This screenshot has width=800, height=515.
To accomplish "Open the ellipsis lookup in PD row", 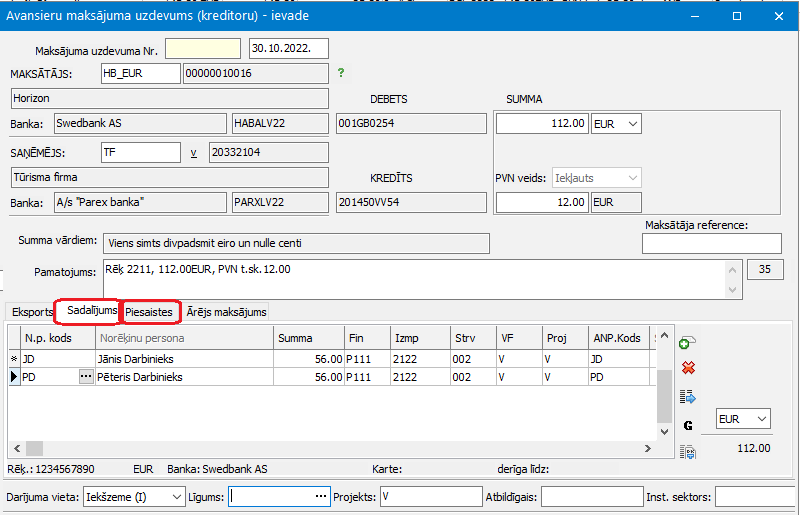I will tap(86, 377).
